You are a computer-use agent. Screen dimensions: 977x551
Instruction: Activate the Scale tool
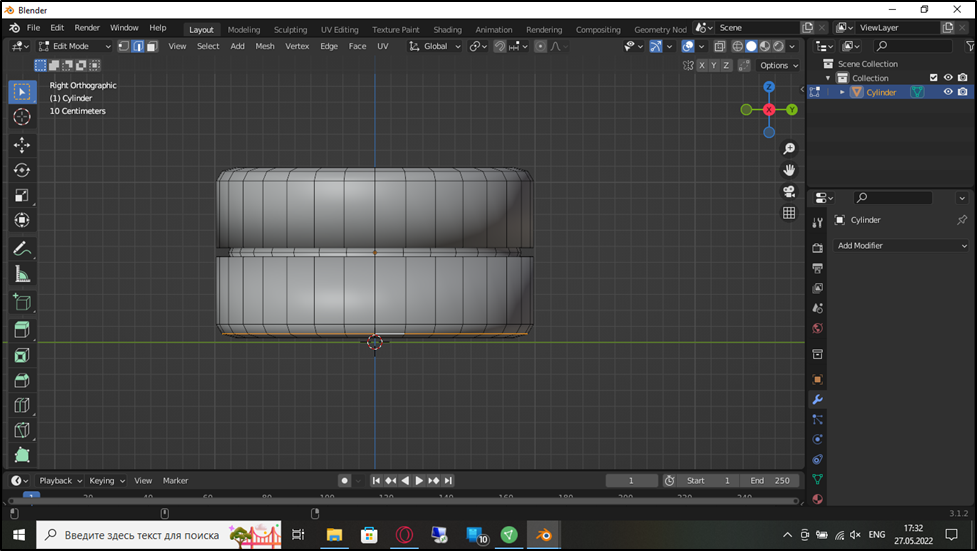pyautogui.click(x=22, y=196)
